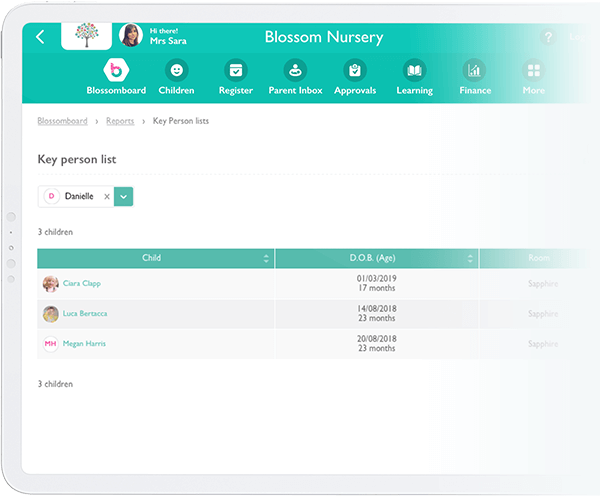The image size is (600, 496).
Task: Select the Blossomboard menu label
Action: [116, 90]
